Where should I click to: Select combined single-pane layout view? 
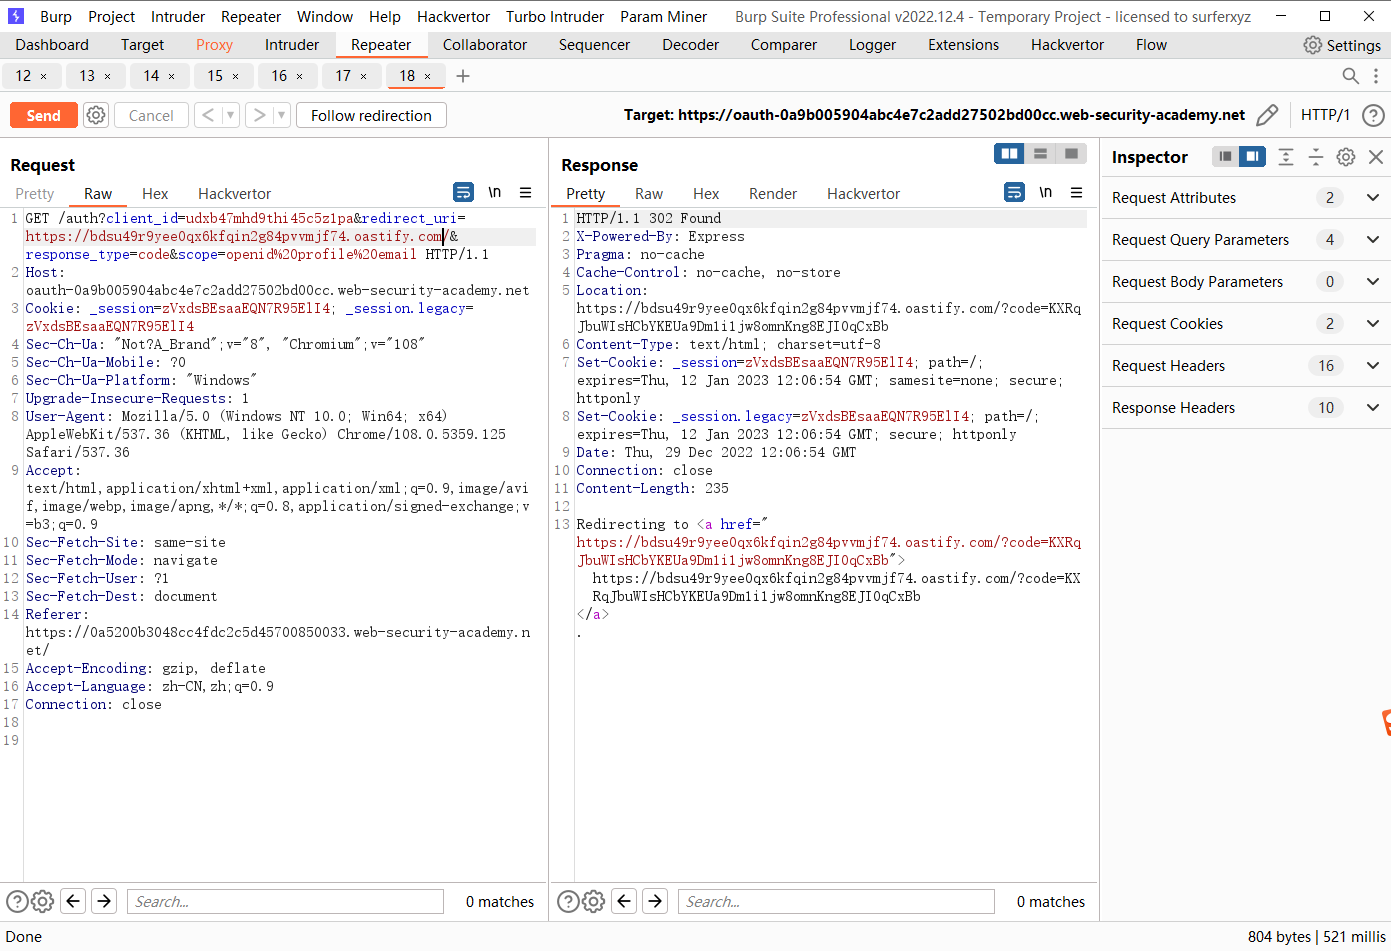pyautogui.click(x=1071, y=153)
